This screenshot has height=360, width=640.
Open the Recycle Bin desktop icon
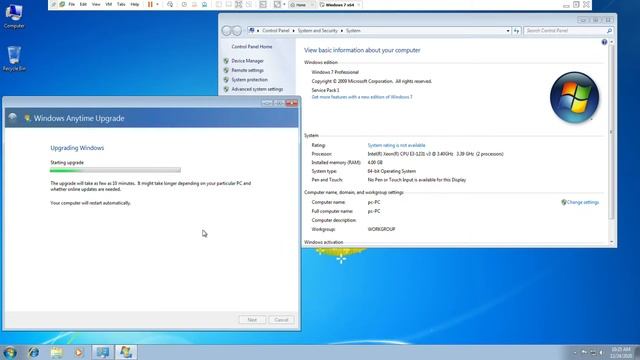[x=14, y=58]
